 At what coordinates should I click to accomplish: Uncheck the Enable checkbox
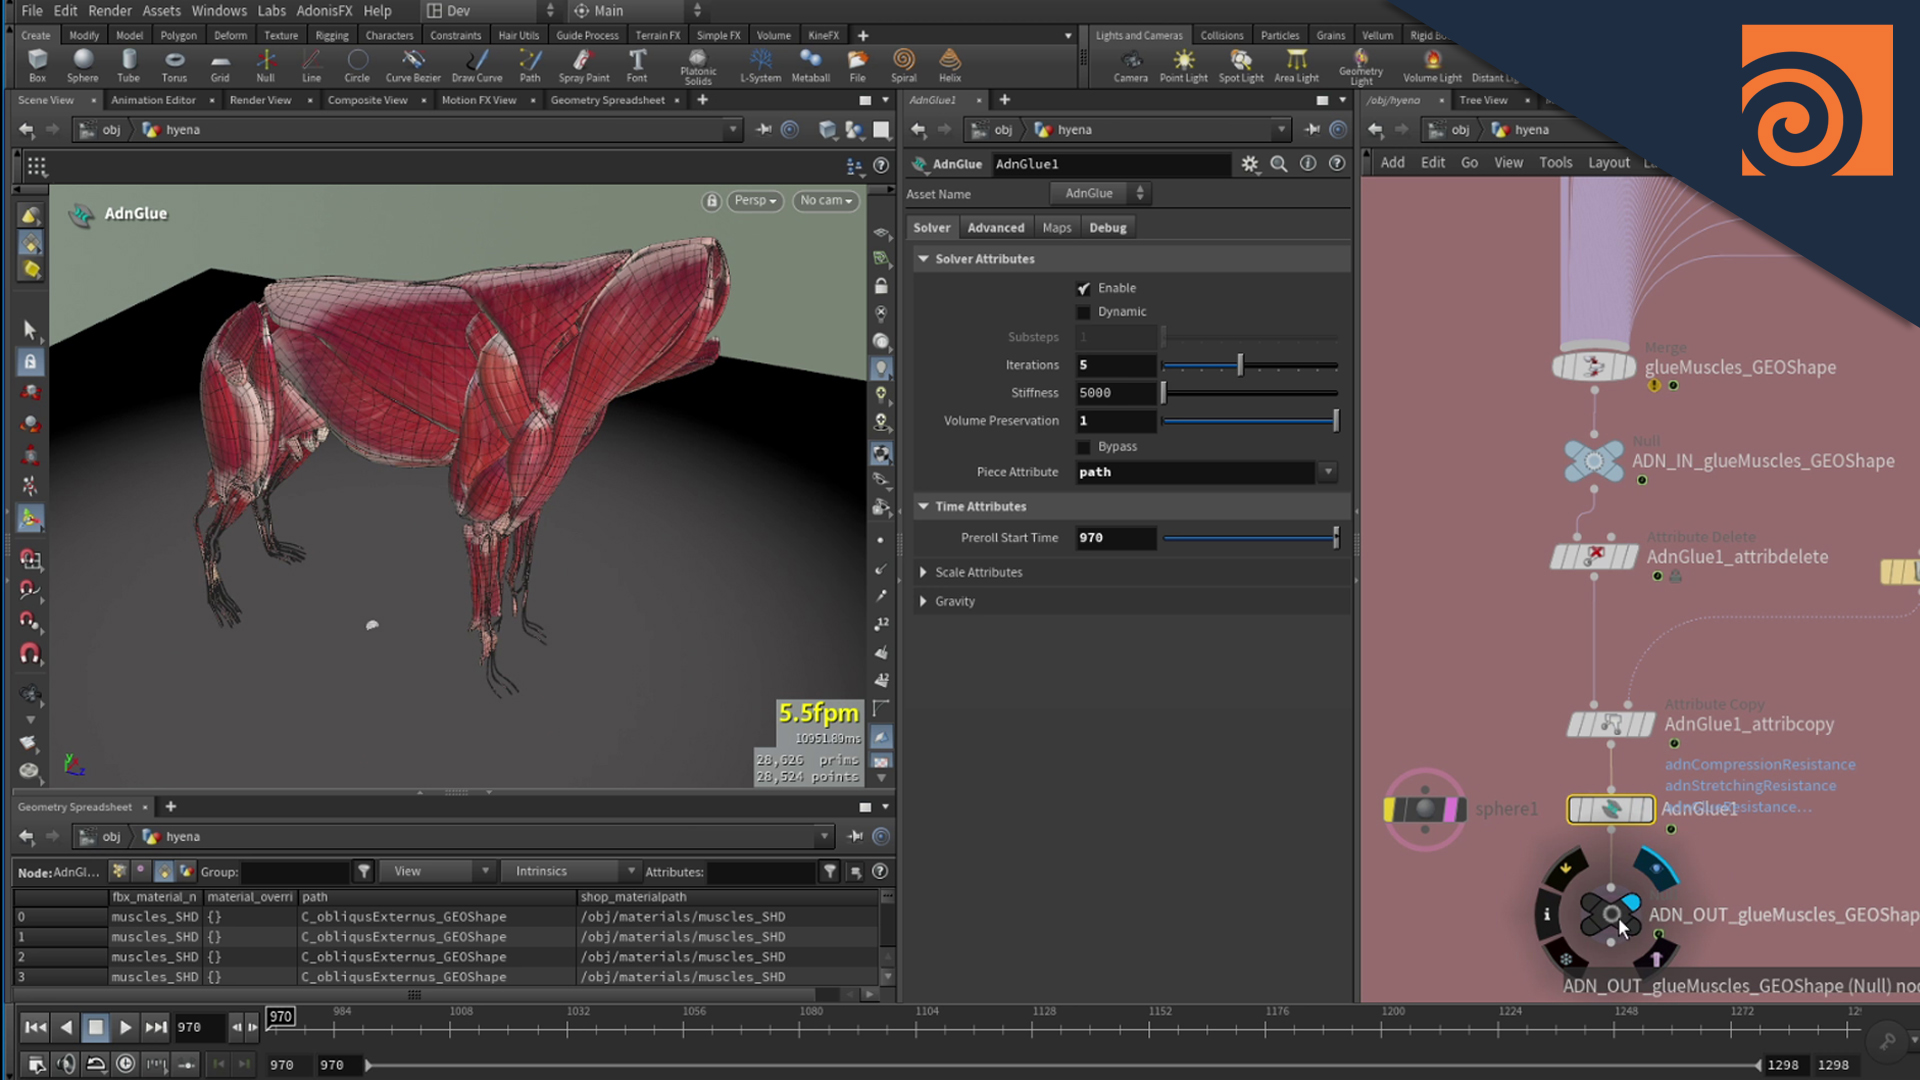tap(1083, 288)
